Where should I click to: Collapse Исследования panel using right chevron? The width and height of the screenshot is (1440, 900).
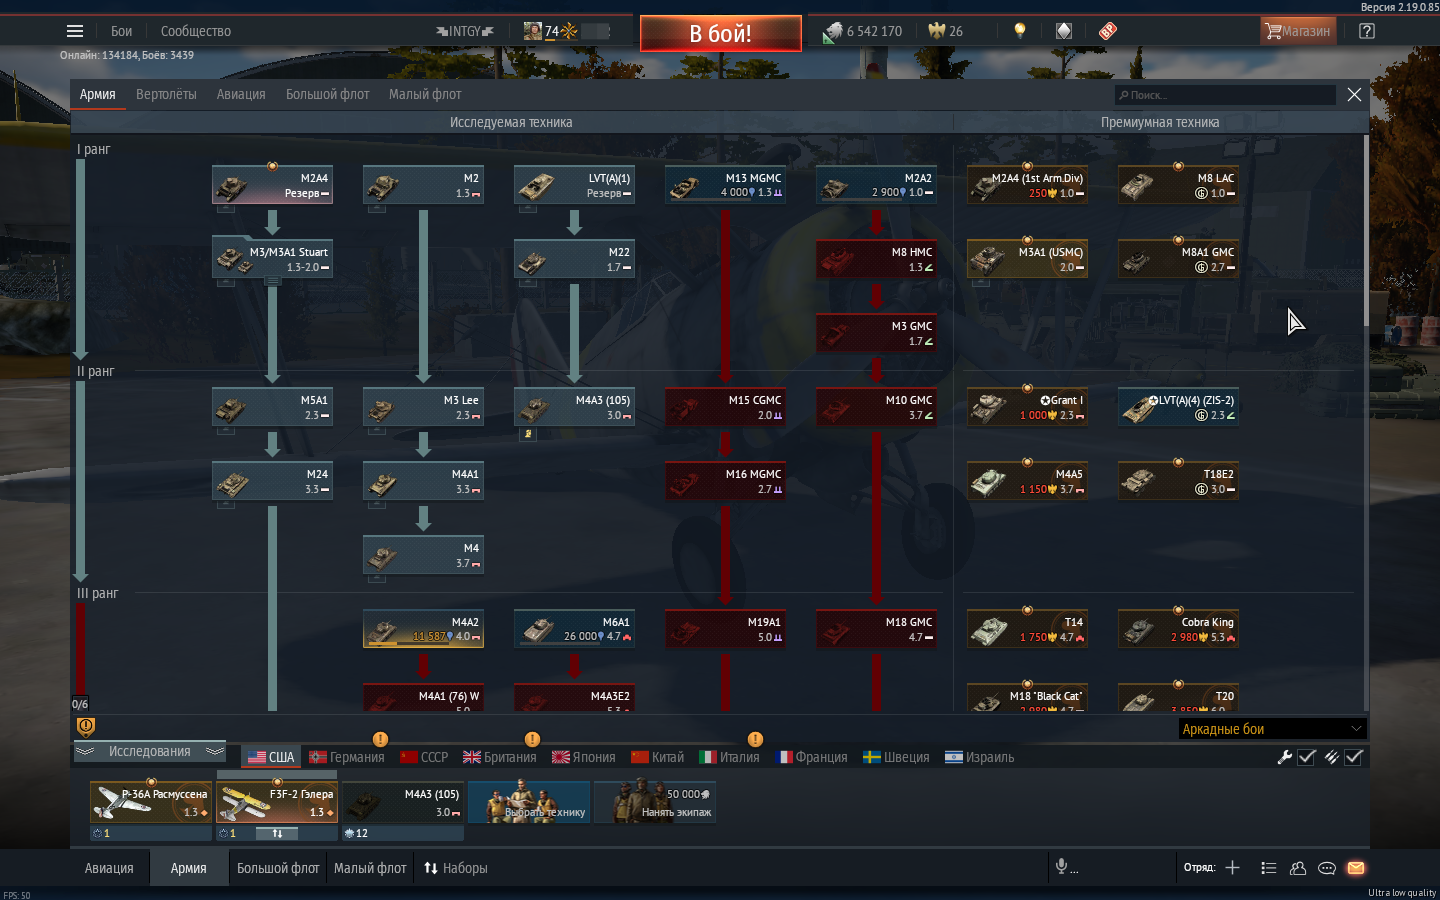point(214,751)
